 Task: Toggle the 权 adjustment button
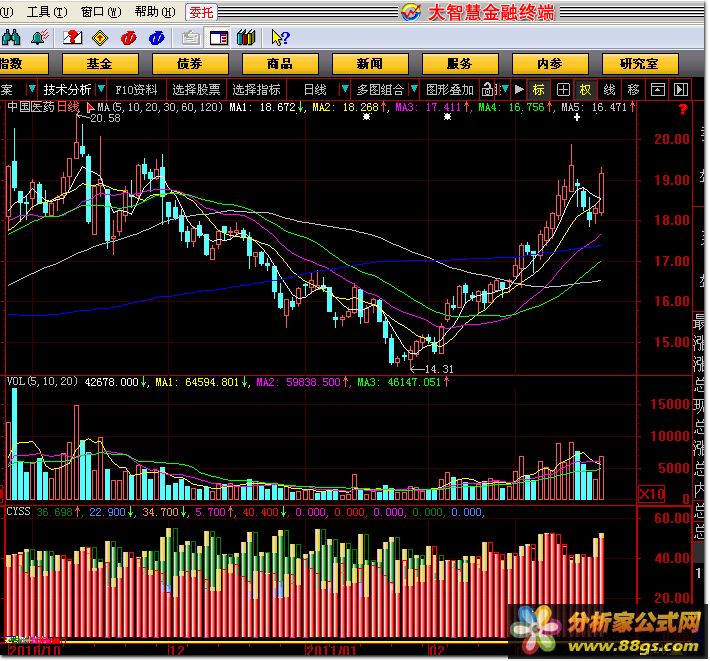585,89
